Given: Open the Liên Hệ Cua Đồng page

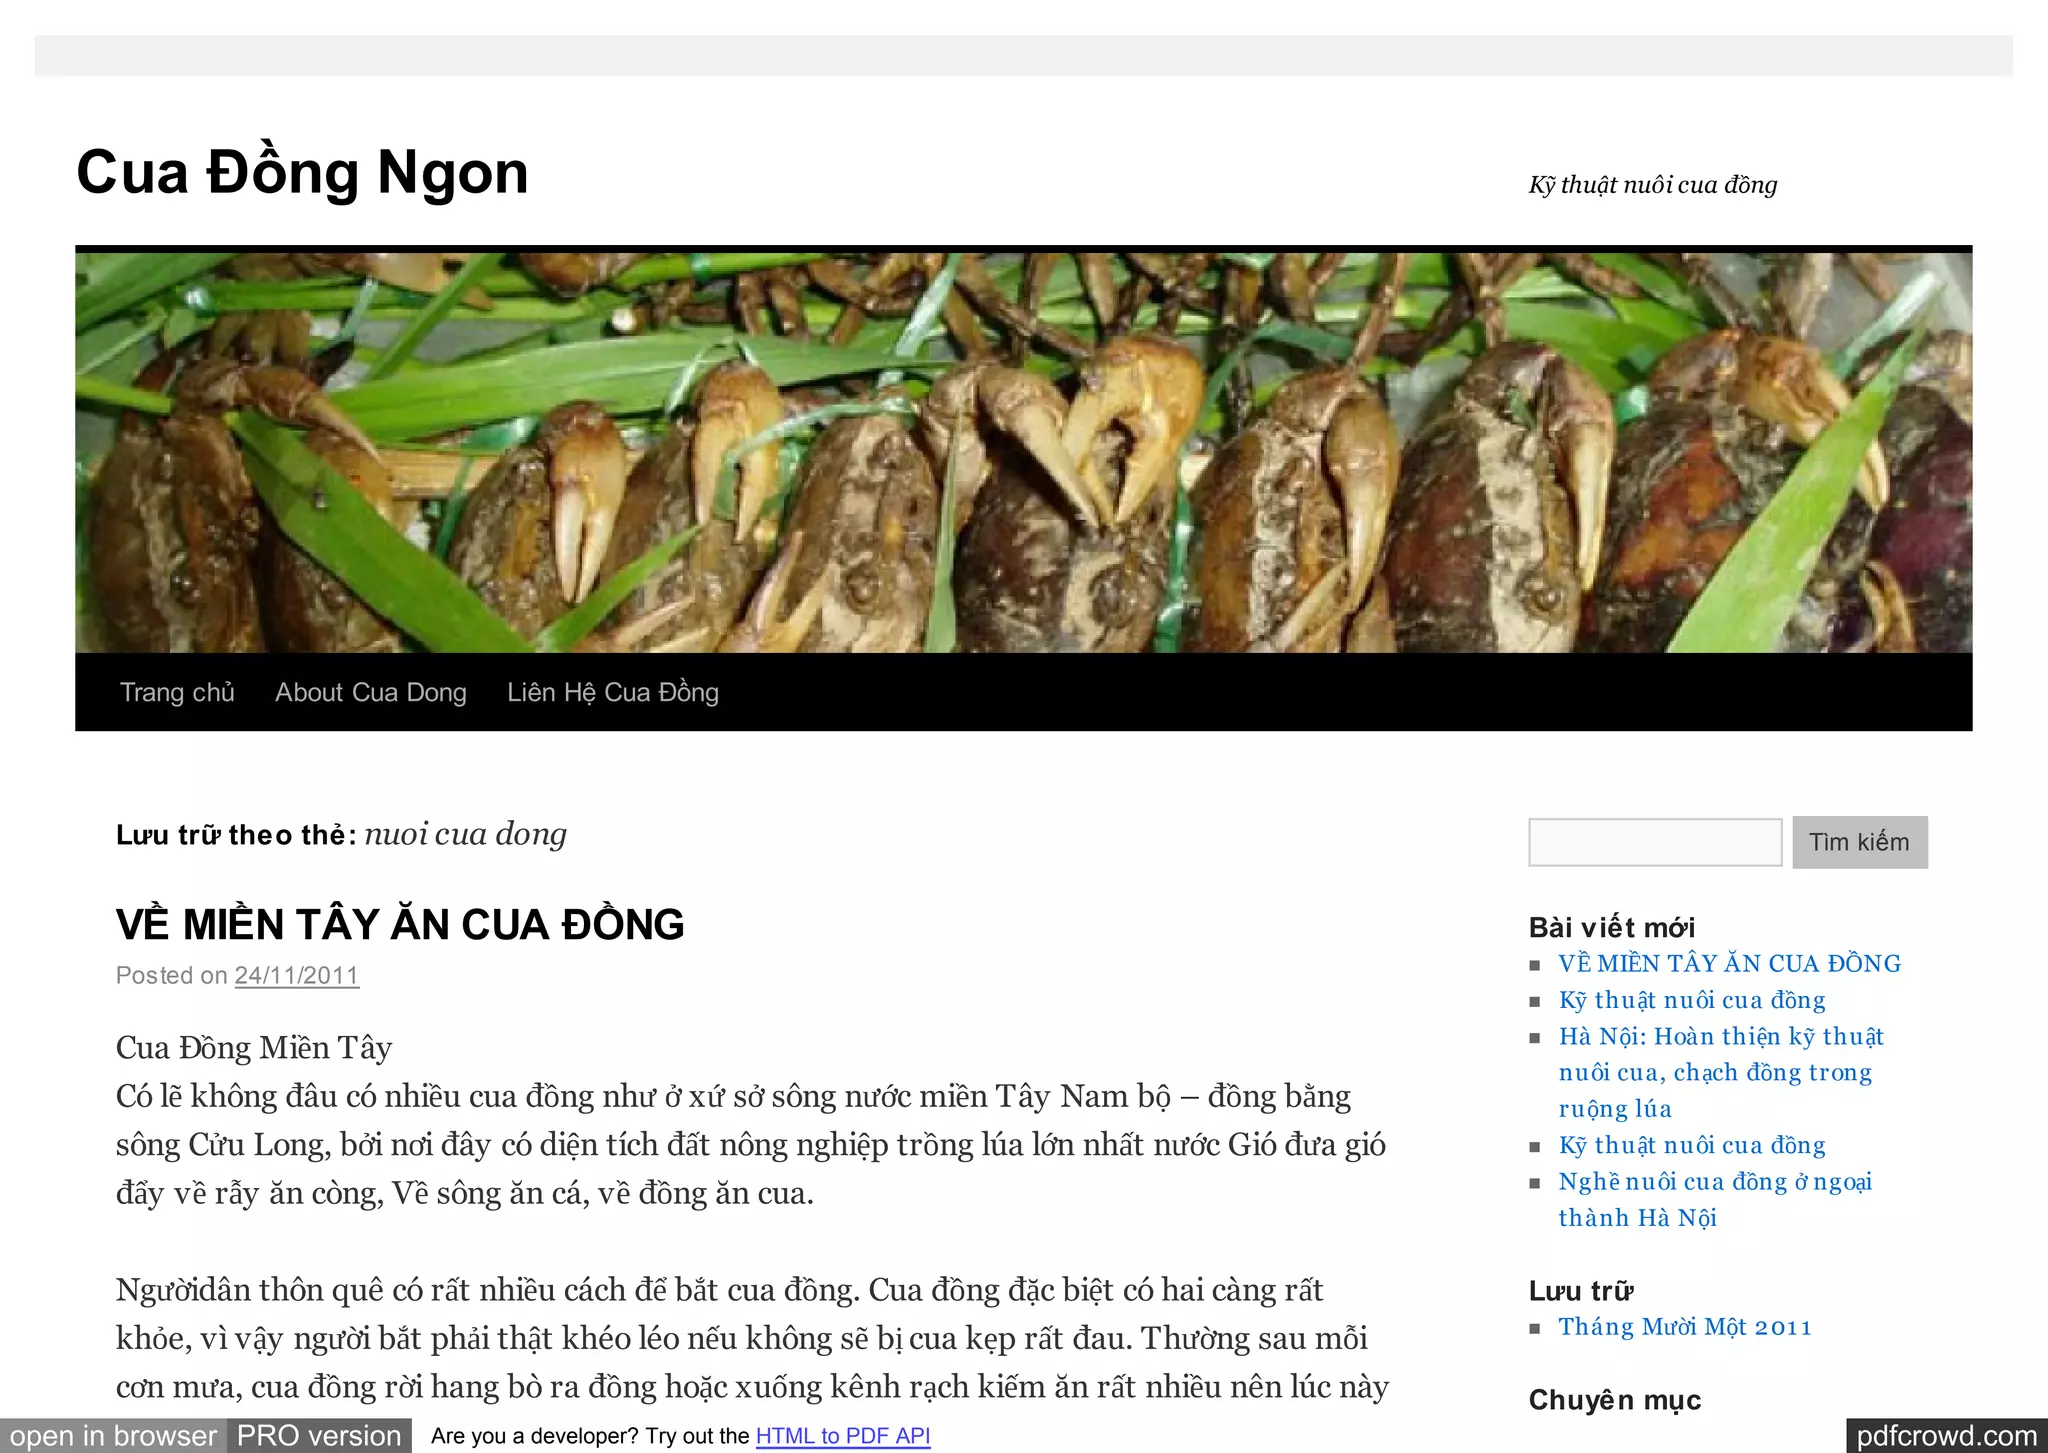Looking at the screenshot, I should (613, 692).
